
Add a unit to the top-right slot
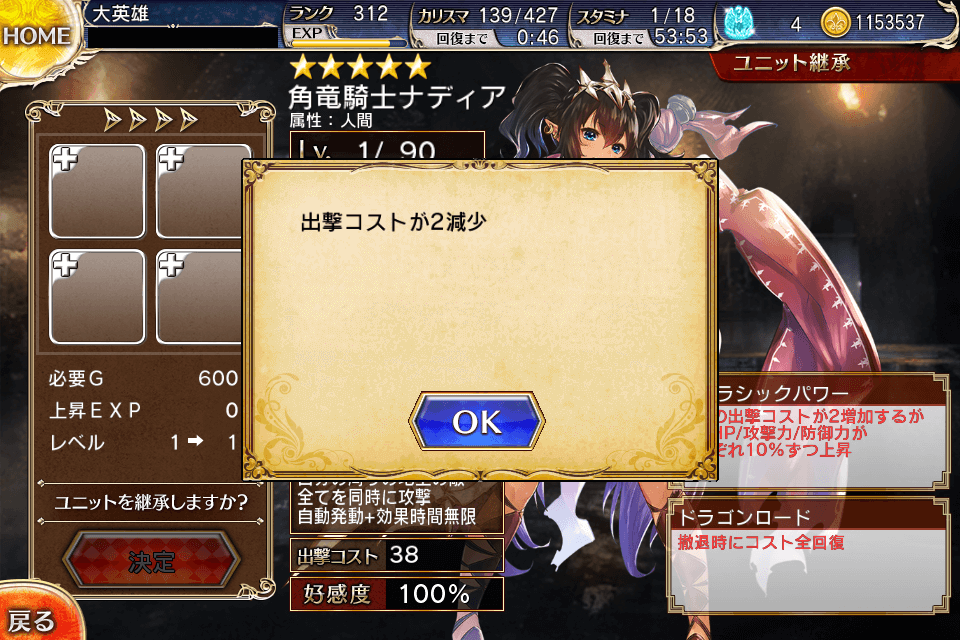point(201,190)
